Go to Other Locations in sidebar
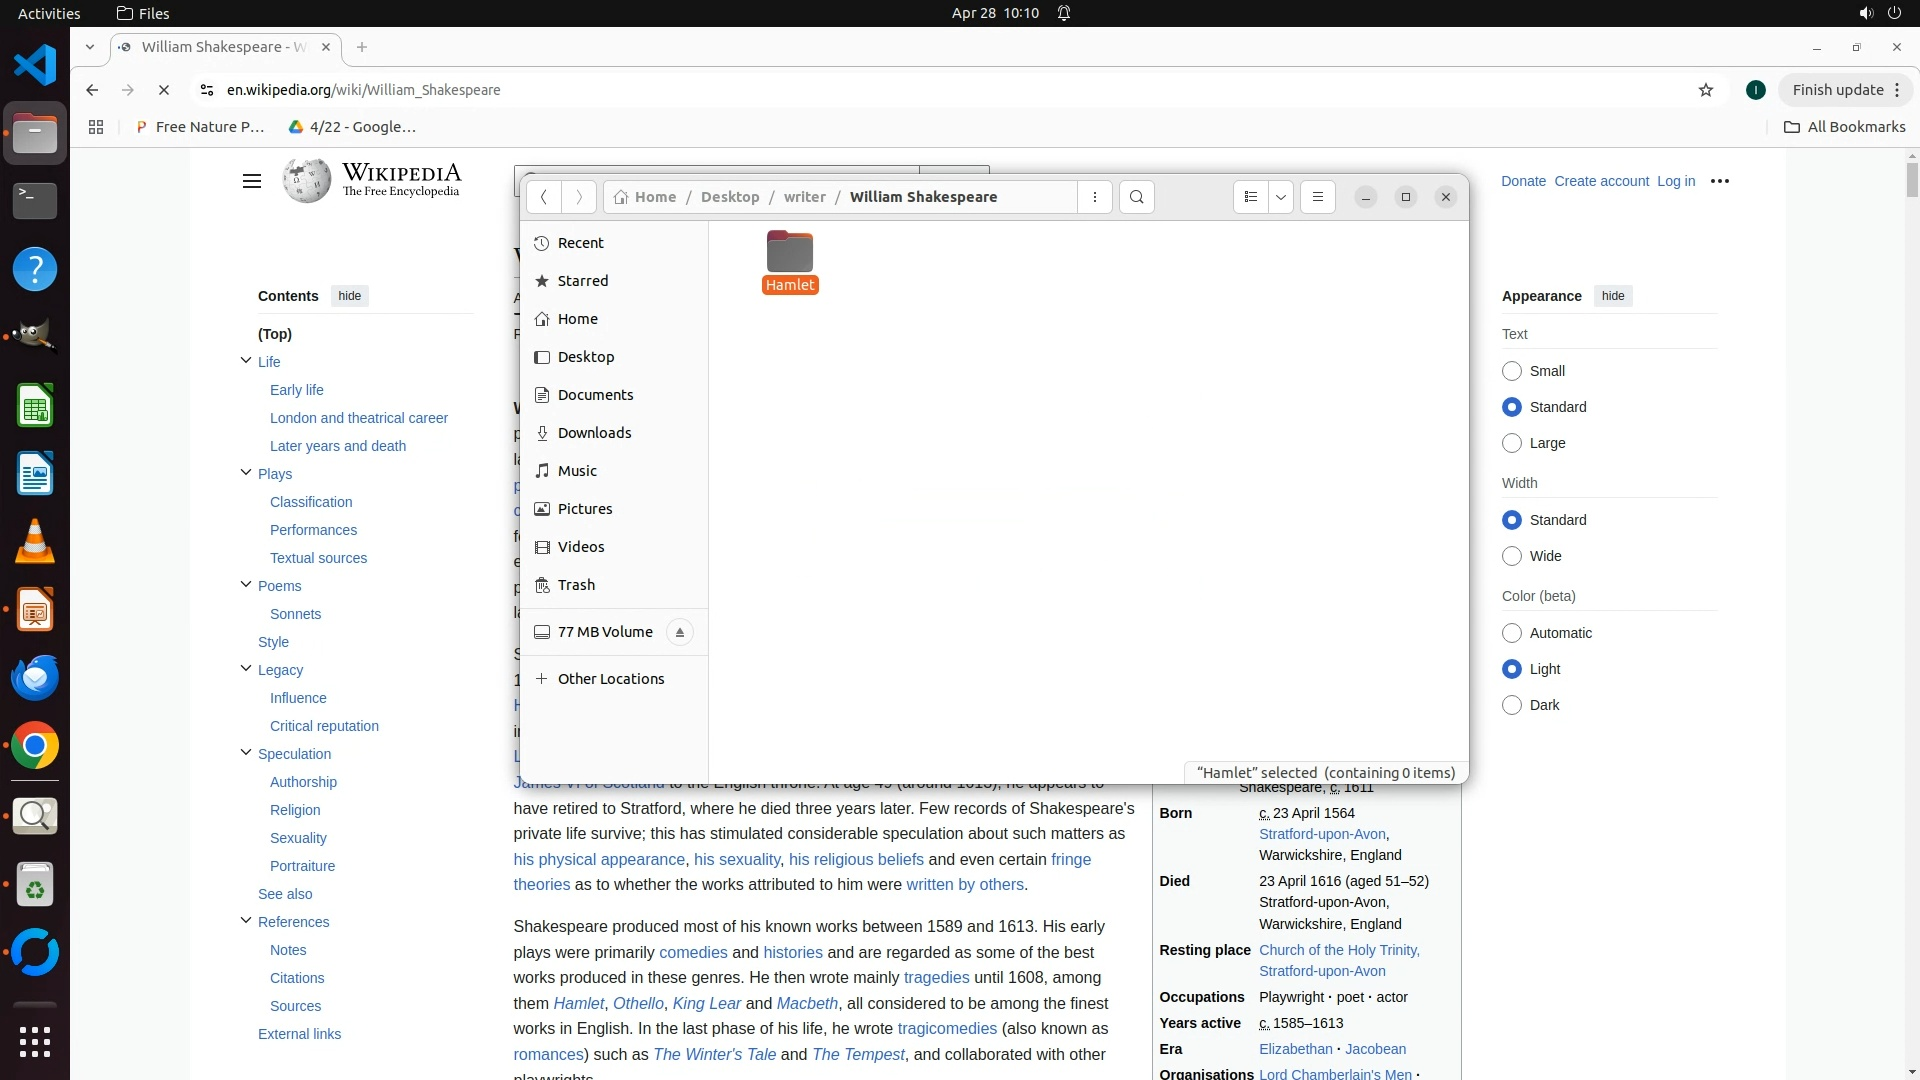 click(610, 679)
